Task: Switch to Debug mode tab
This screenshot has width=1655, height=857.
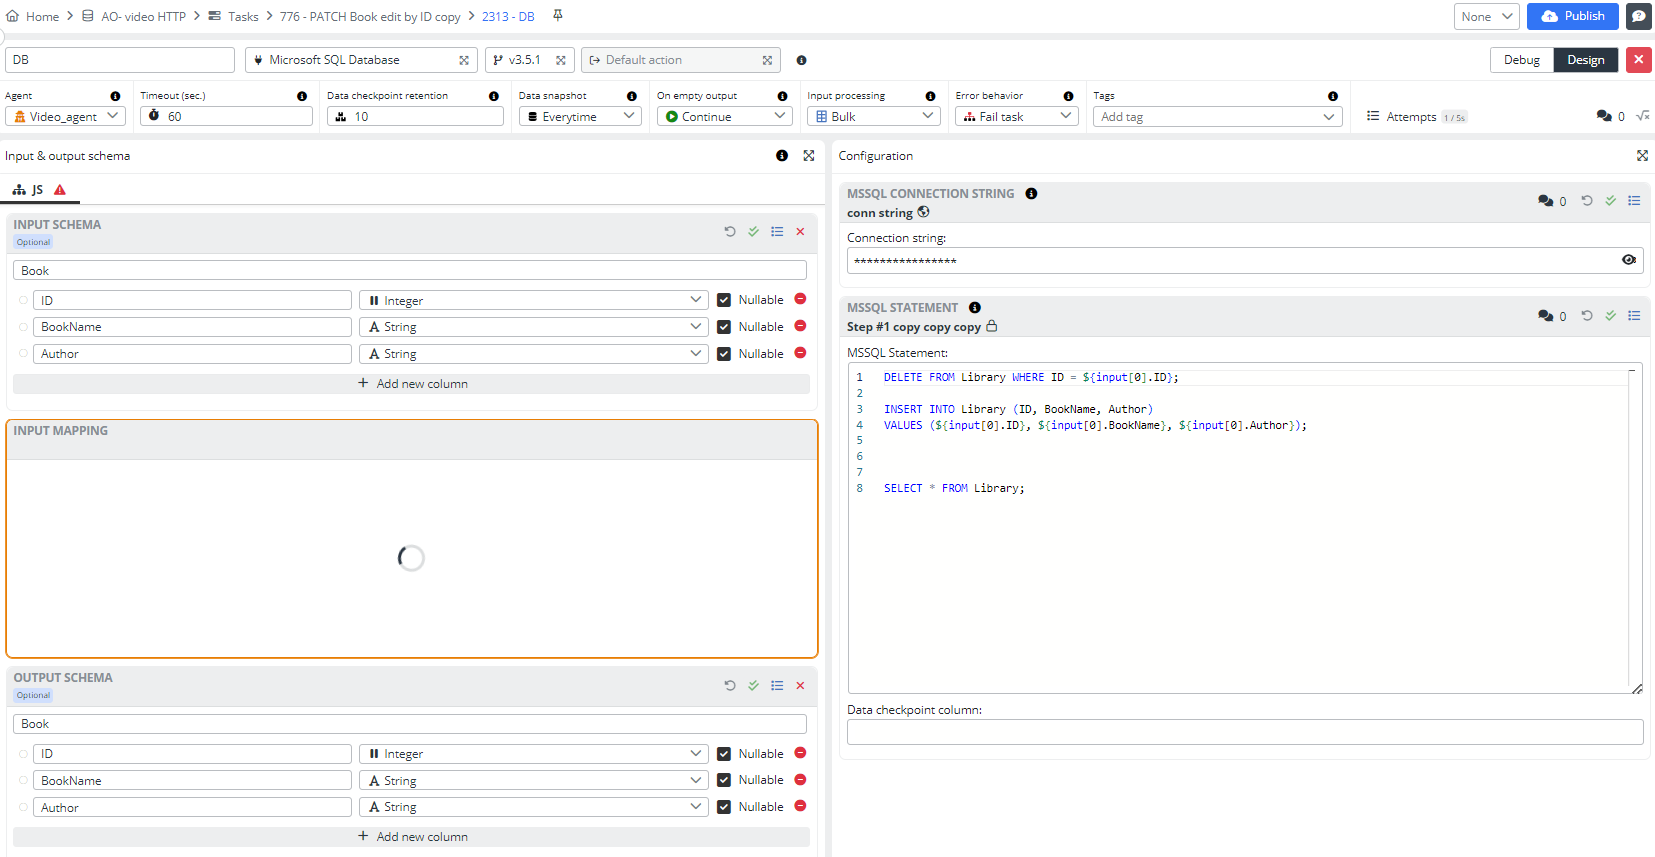Action: click(1521, 60)
